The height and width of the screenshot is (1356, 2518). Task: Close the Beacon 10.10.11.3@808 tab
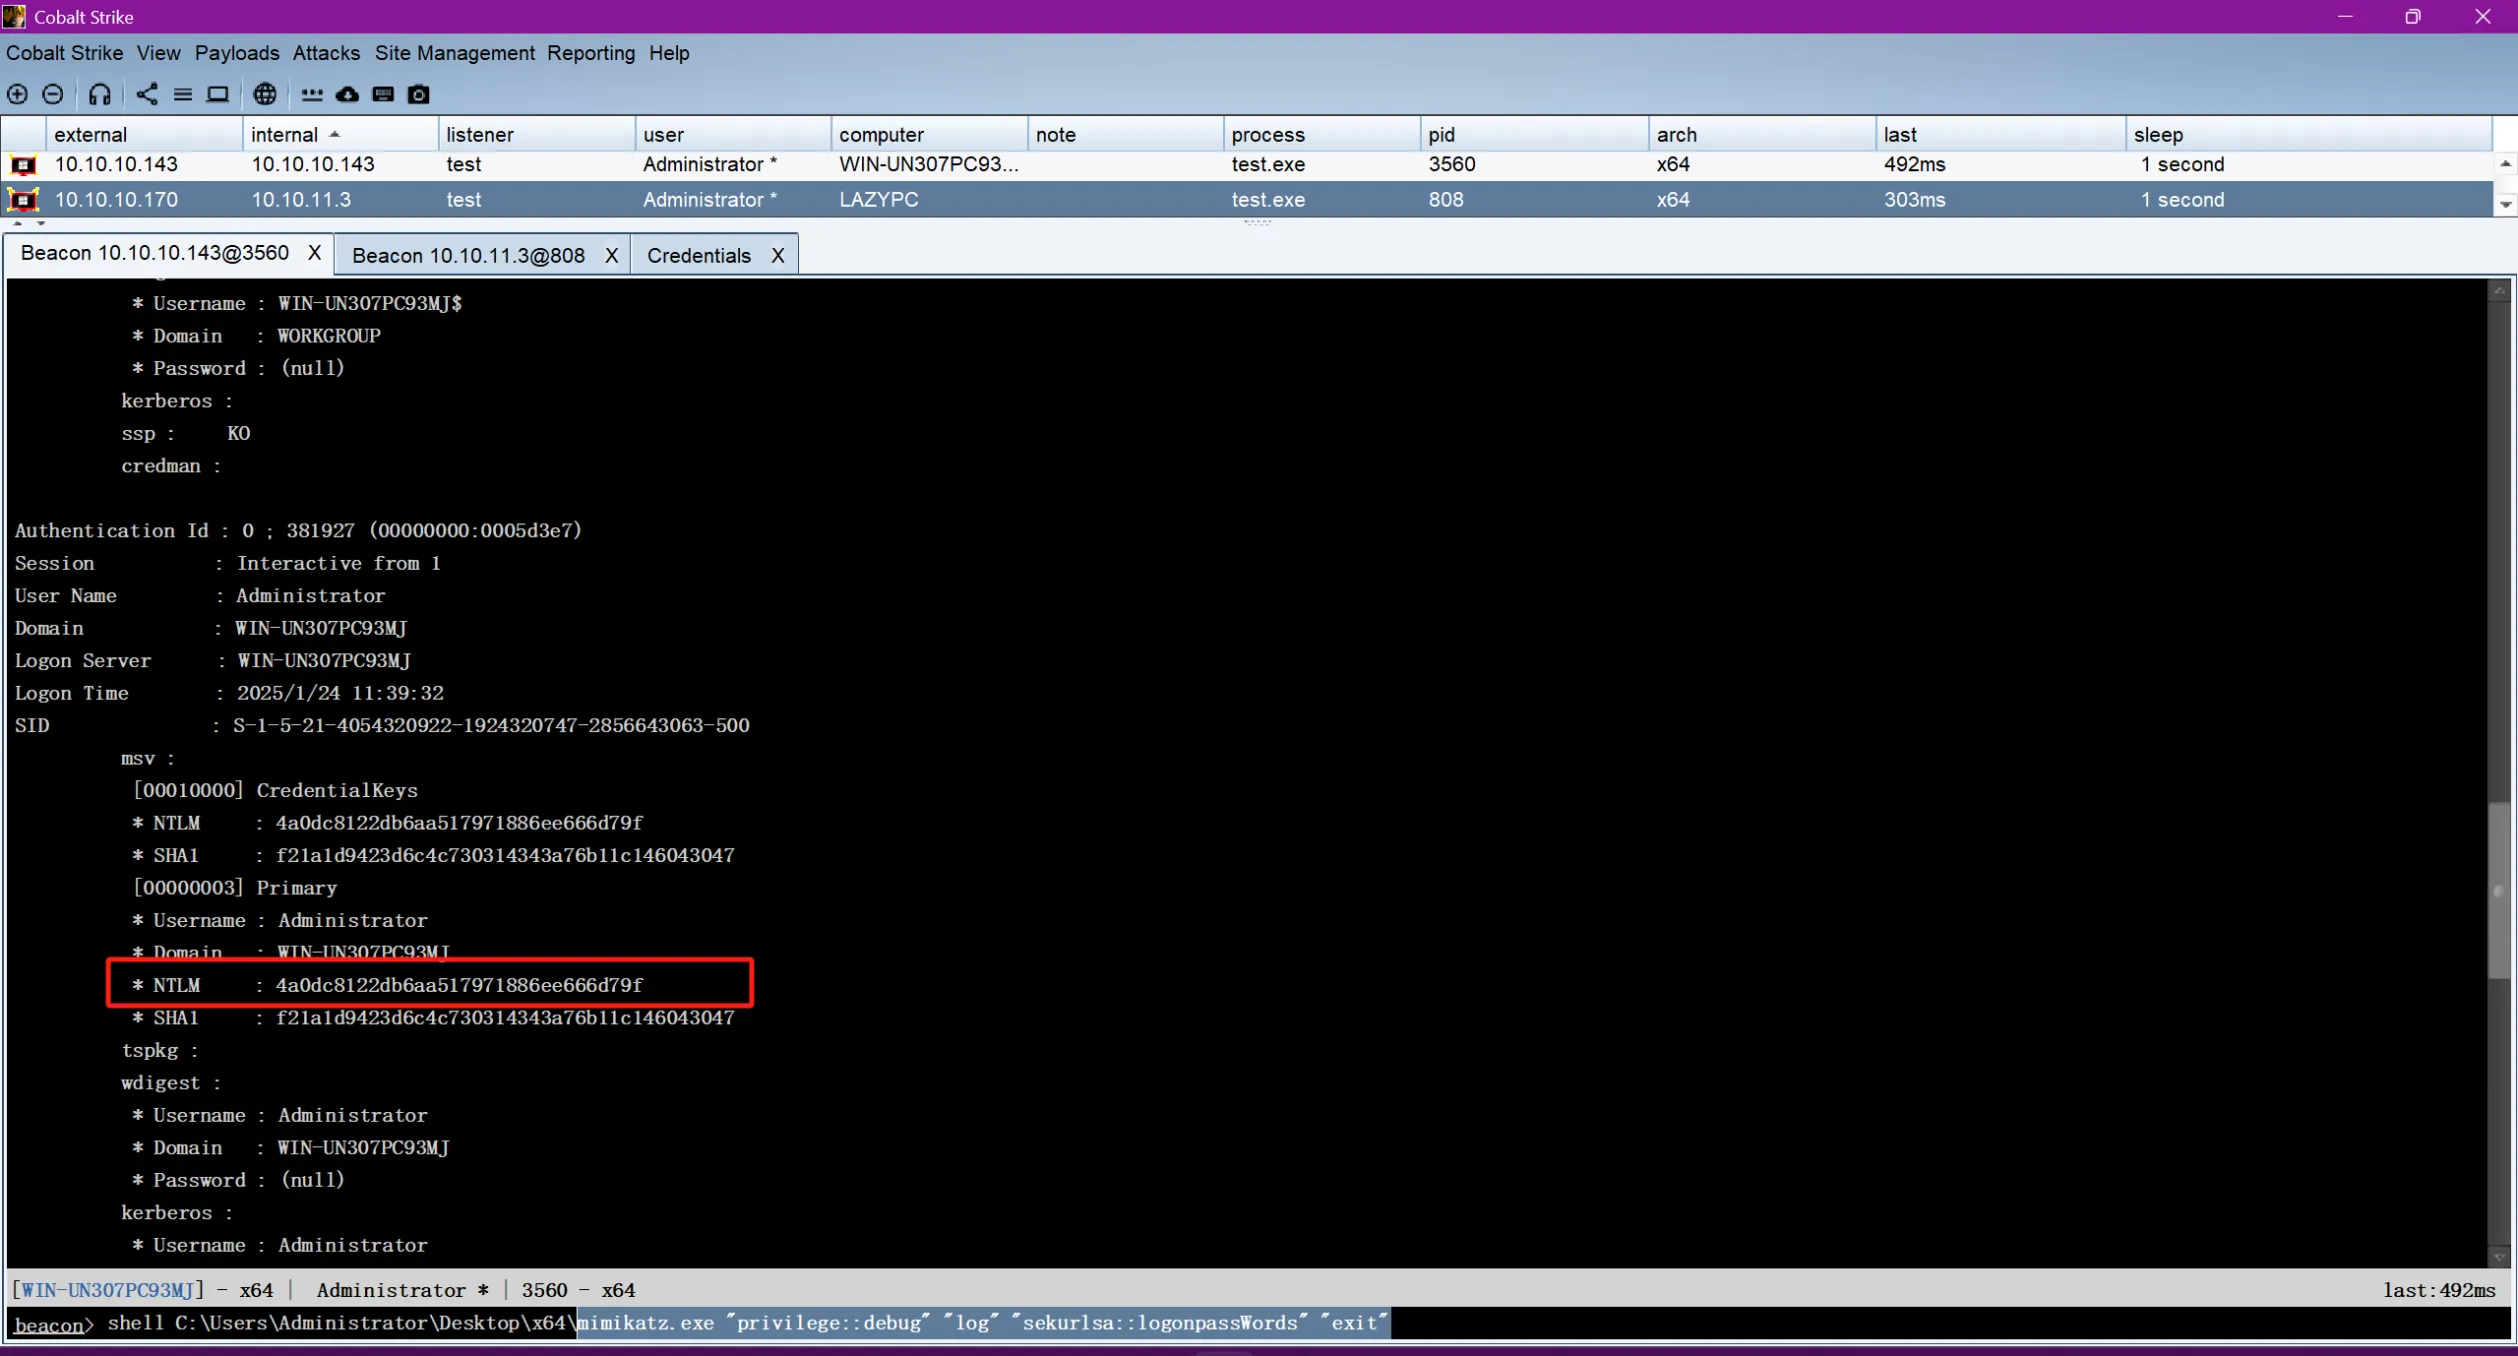[x=611, y=256]
